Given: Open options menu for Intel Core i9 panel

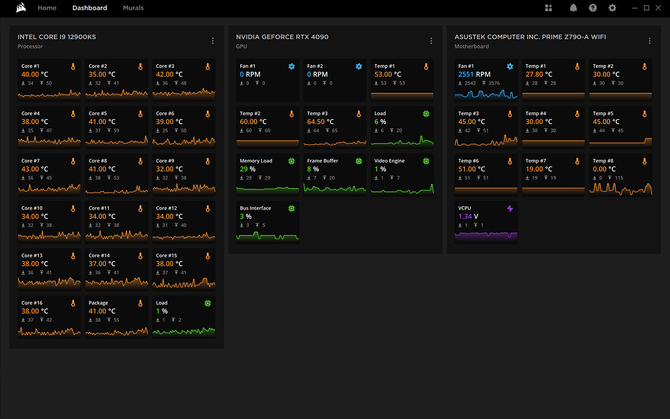Looking at the screenshot, I should tap(213, 41).
